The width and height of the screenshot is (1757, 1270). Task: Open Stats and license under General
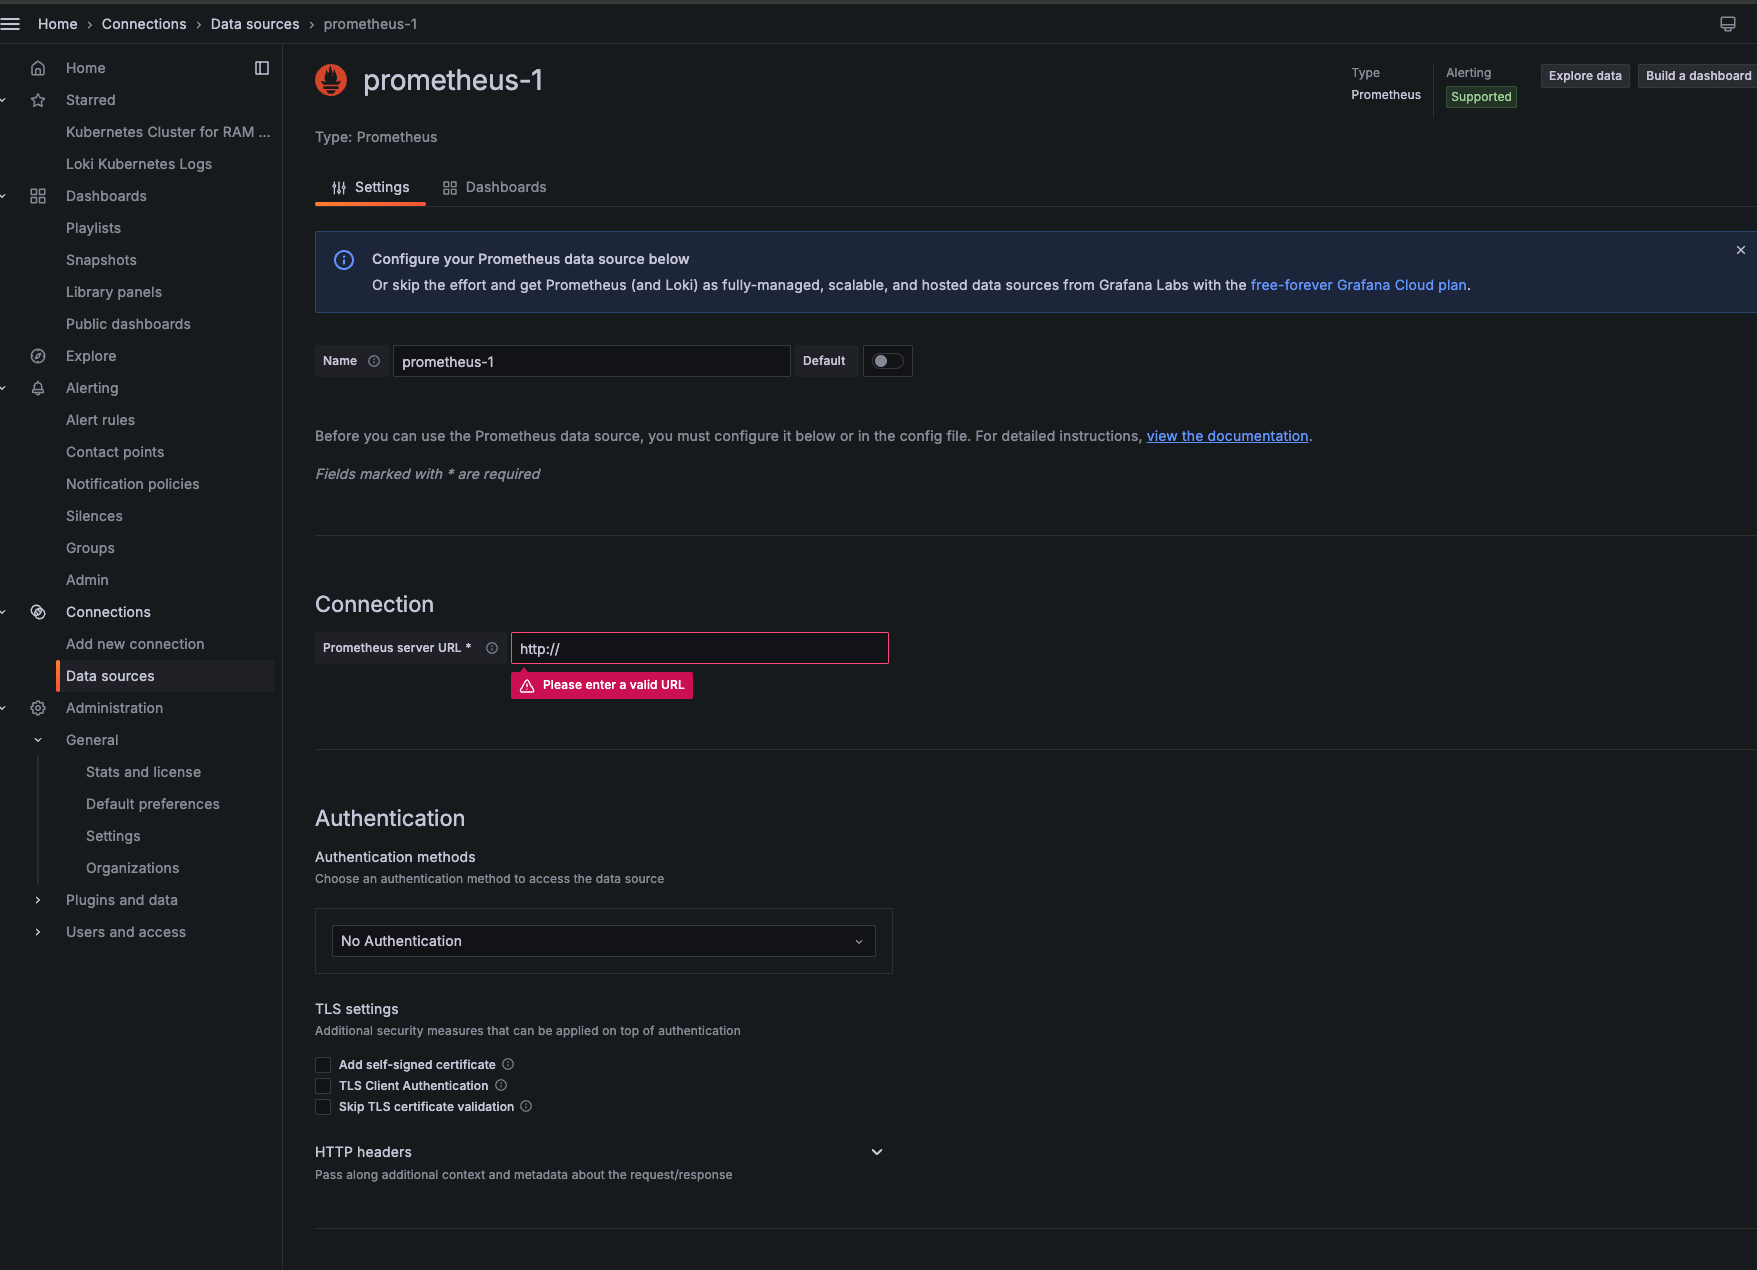coord(143,772)
